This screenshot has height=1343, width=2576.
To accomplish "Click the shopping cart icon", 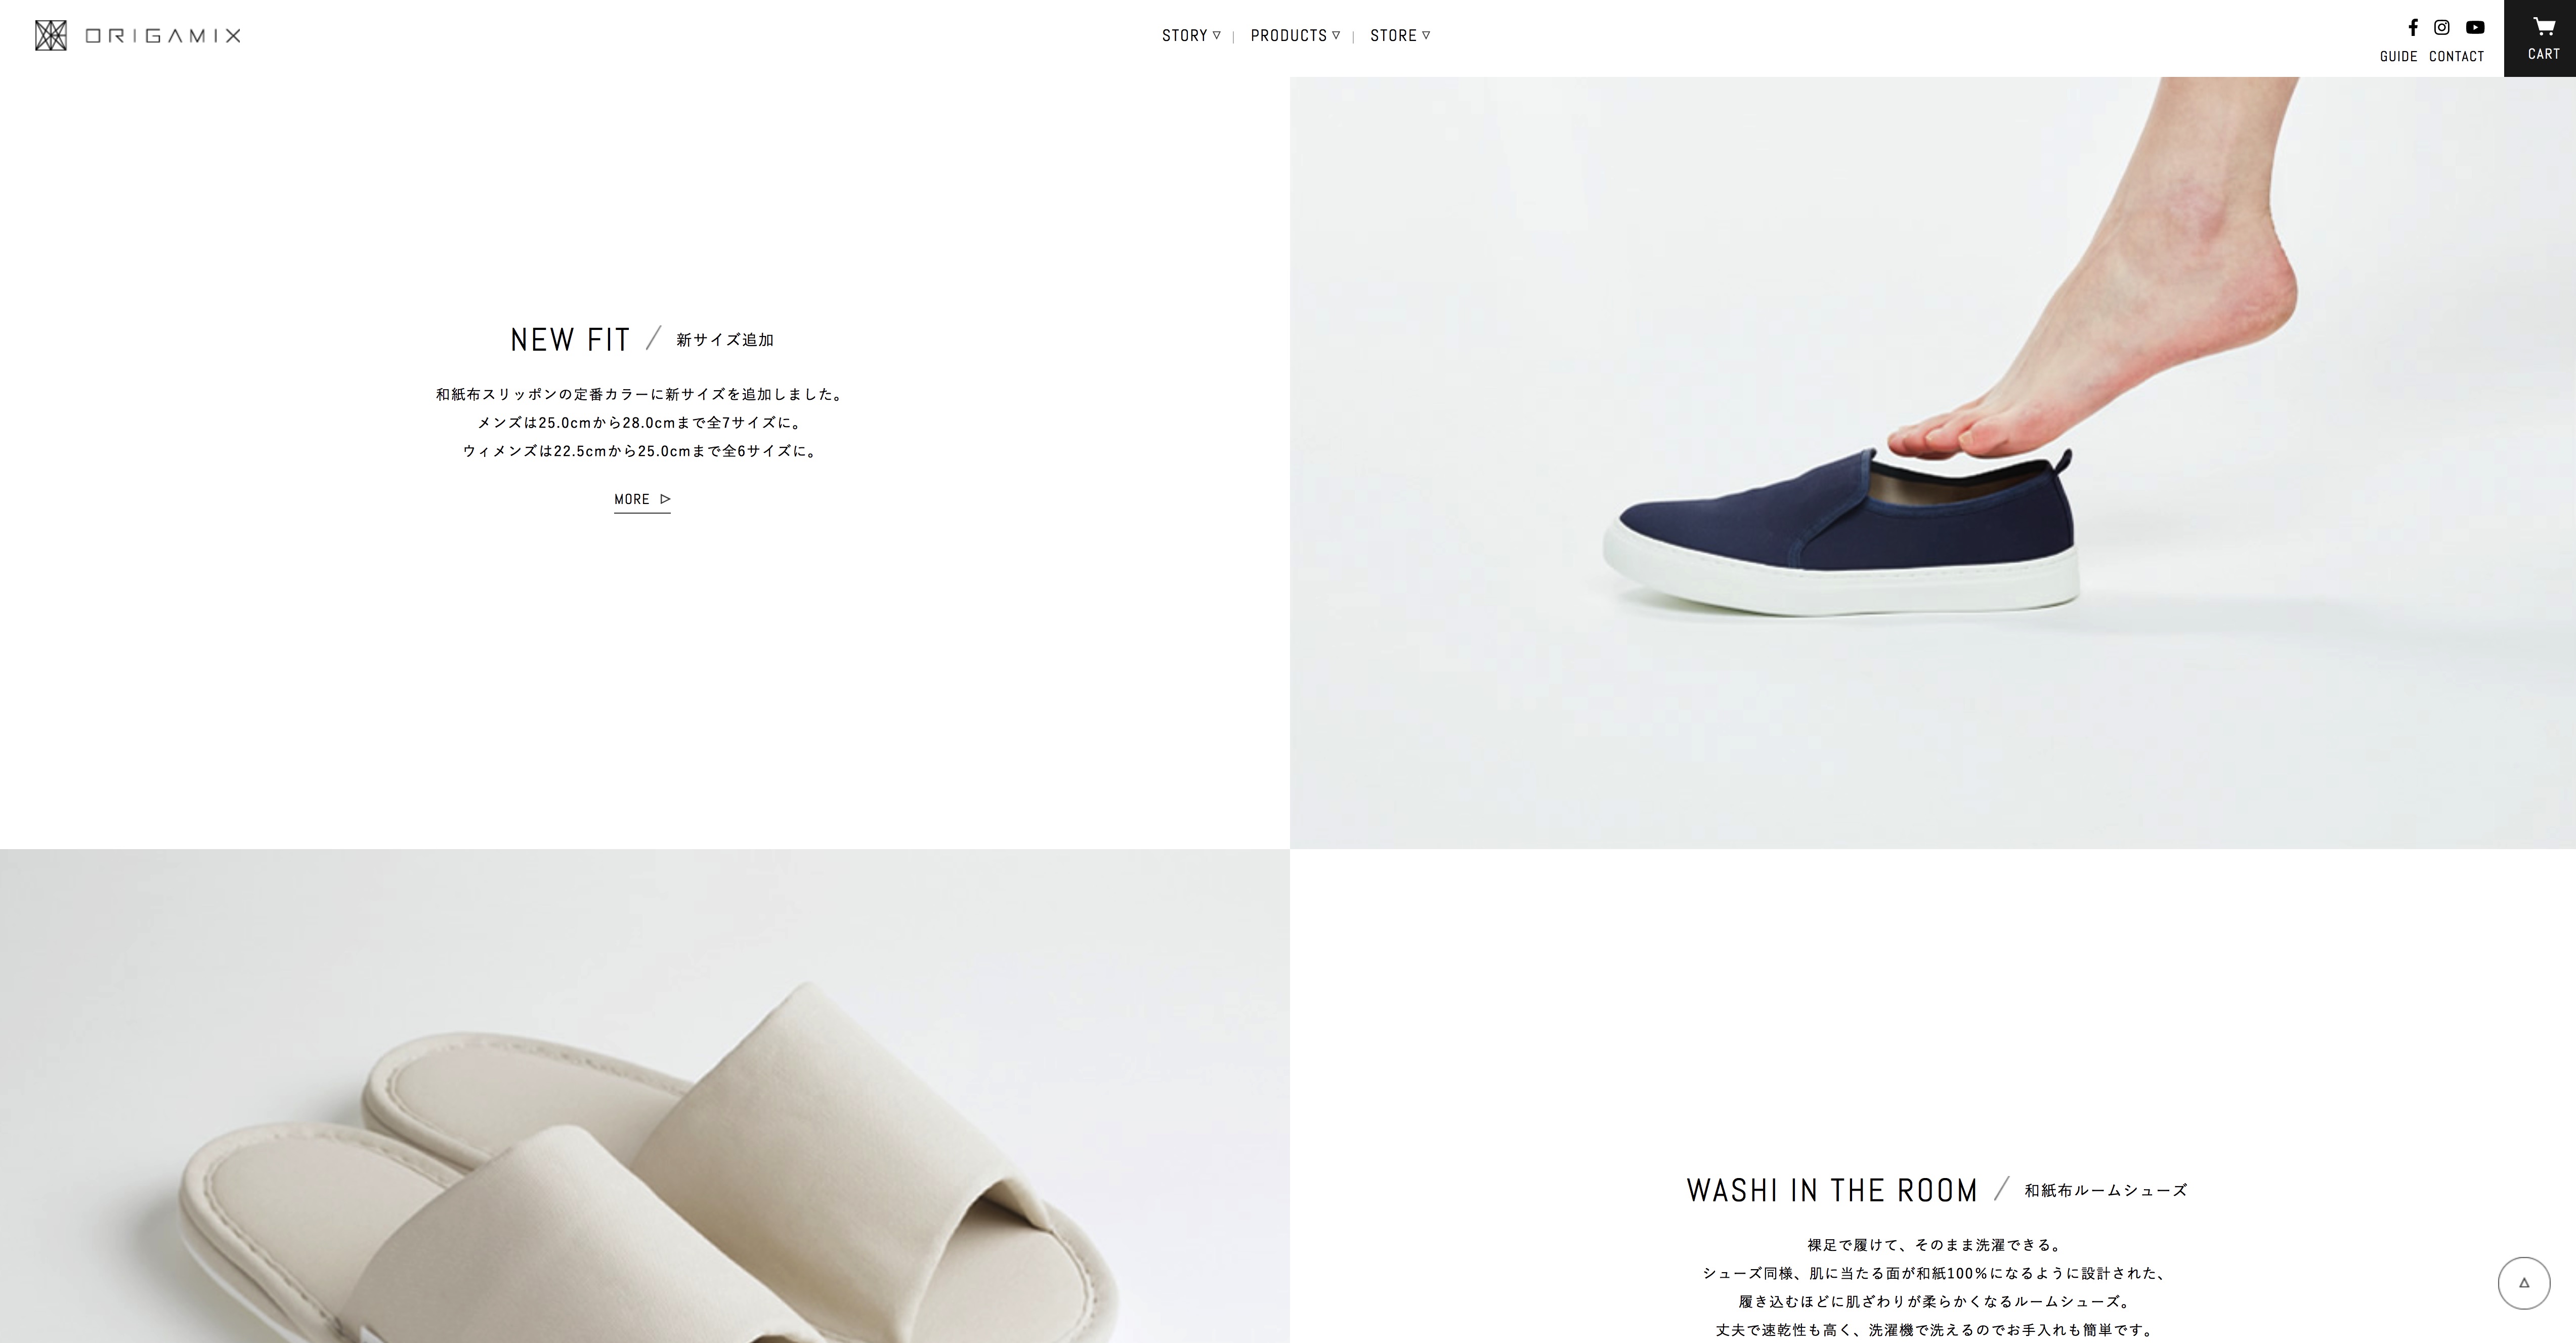I will (x=2544, y=26).
